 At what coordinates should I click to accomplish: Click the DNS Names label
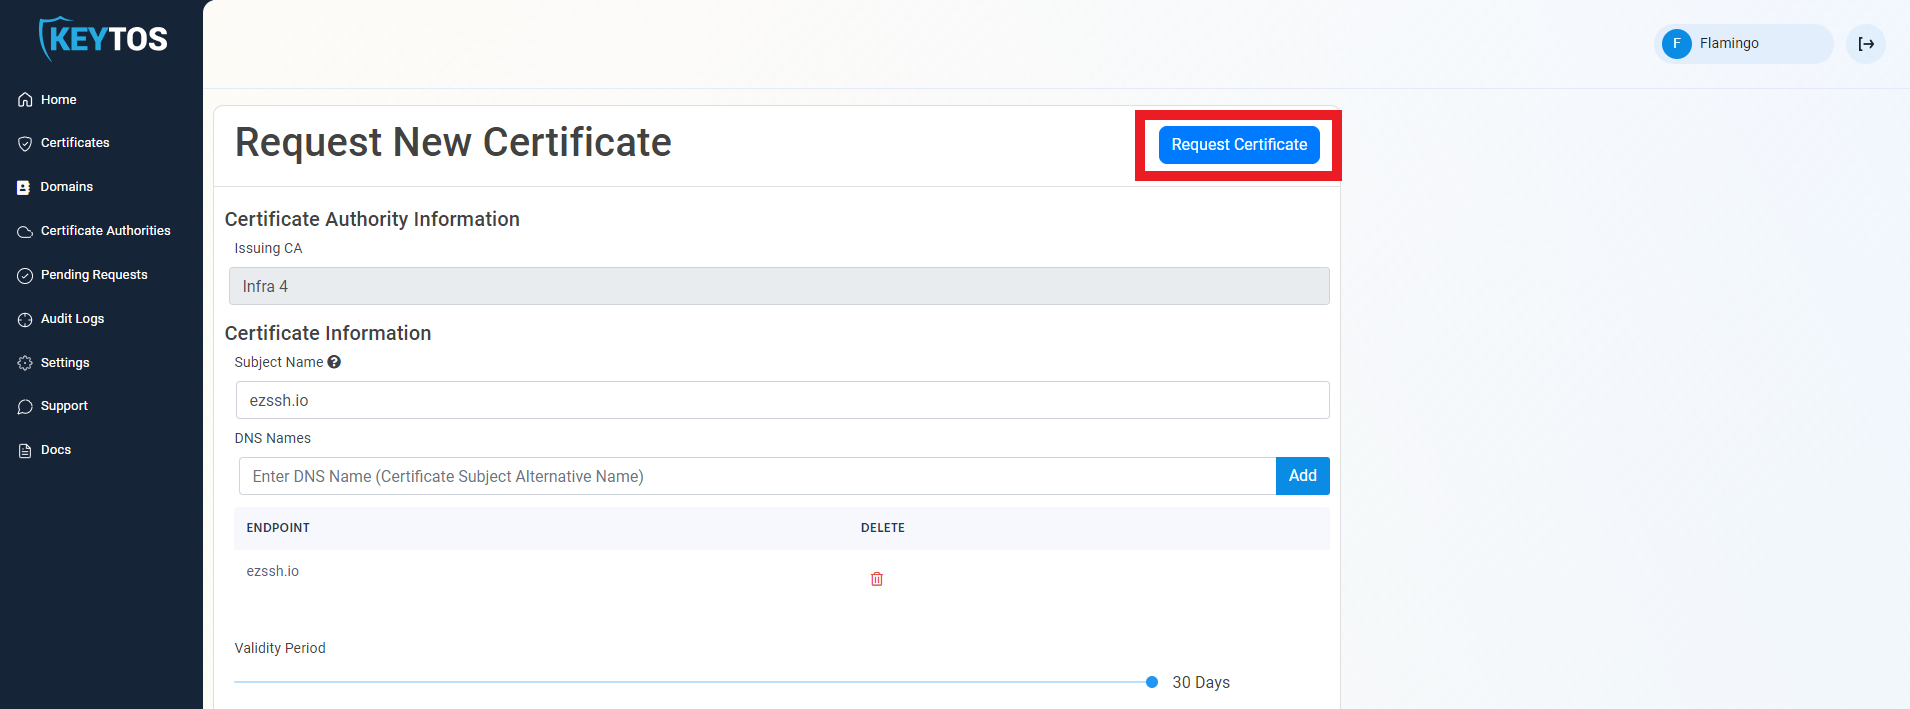pyautogui.click(x=273, y=438)
